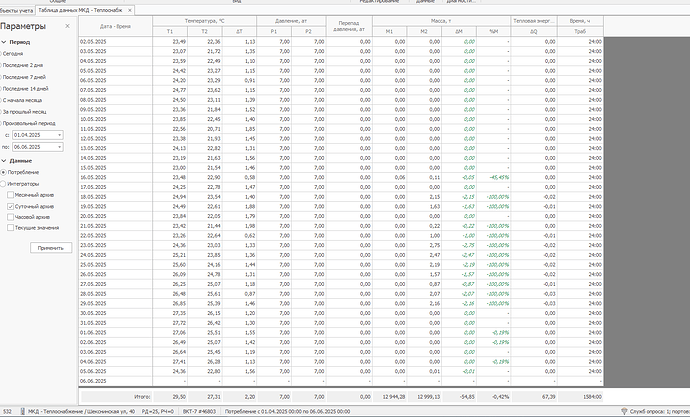Click the %M column header
Image resolution: width=690 pixels, height=417 pixels.
click(x=494, y=32)
